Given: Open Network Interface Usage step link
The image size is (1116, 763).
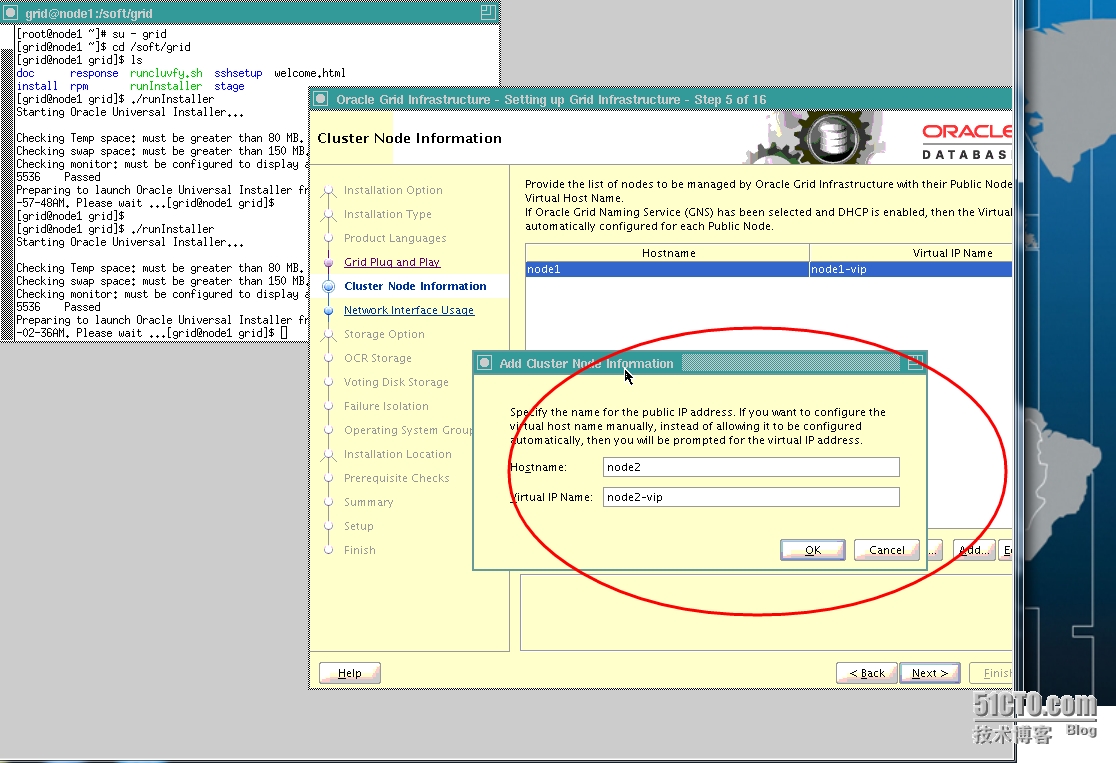Looking at the screenshot, I should coord(409,310).
